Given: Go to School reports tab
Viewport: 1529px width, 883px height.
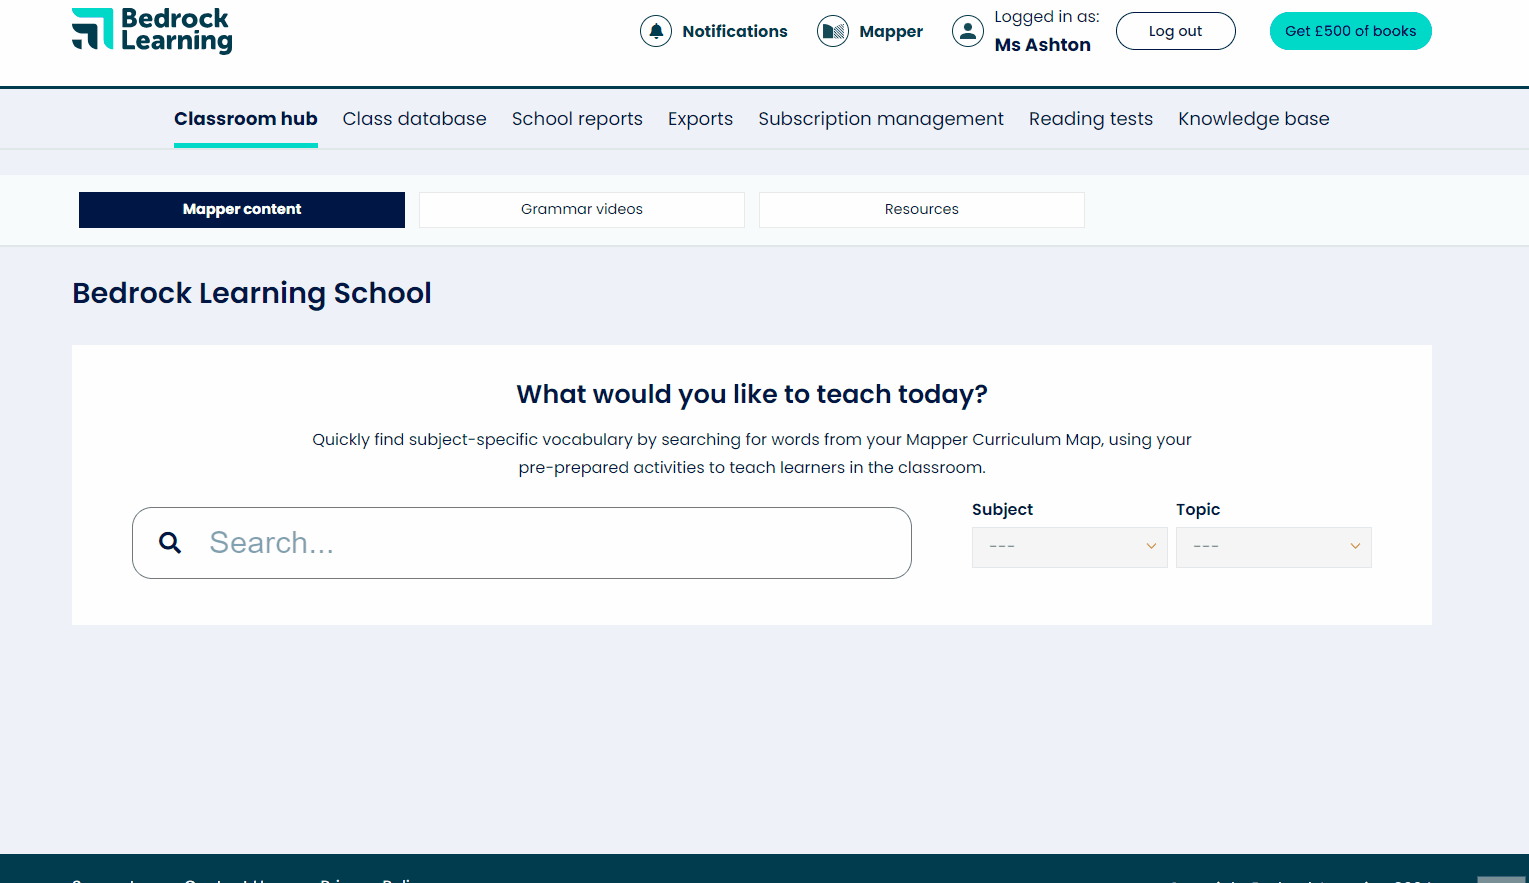Looking at the screenshot, I should tap(577, 119).
